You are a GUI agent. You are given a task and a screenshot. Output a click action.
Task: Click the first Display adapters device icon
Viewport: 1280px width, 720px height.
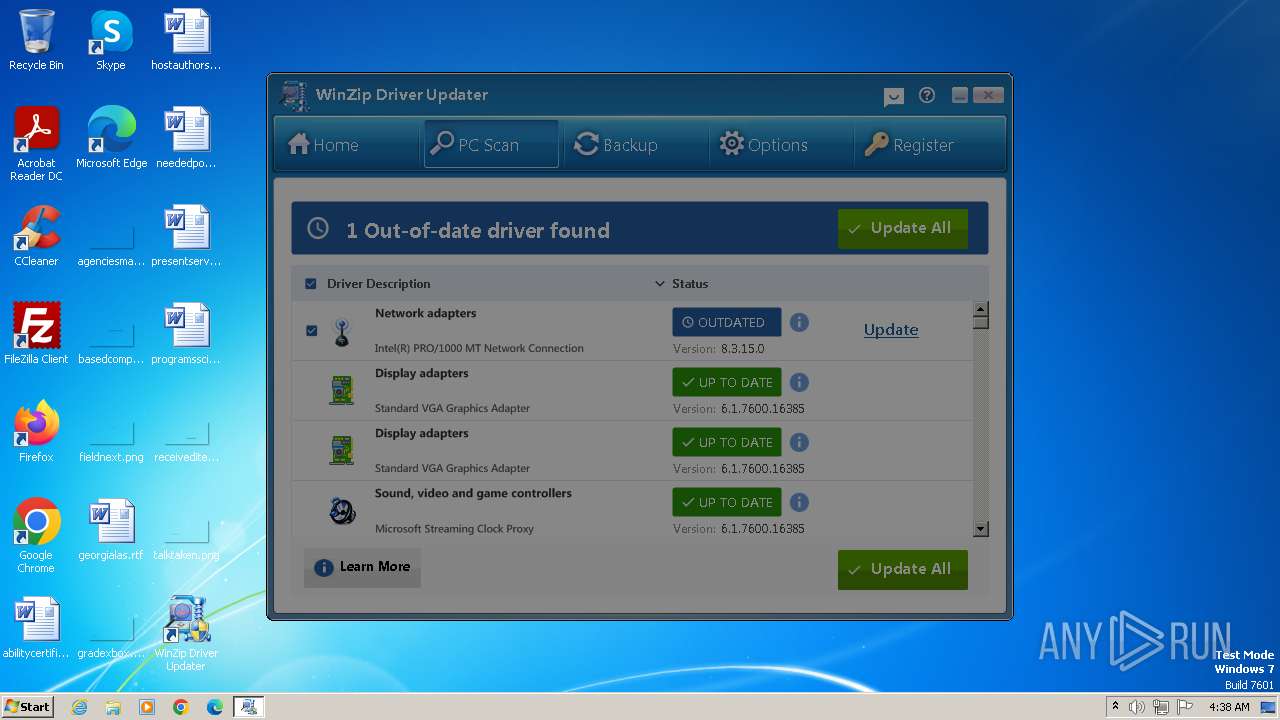point(342,391)
